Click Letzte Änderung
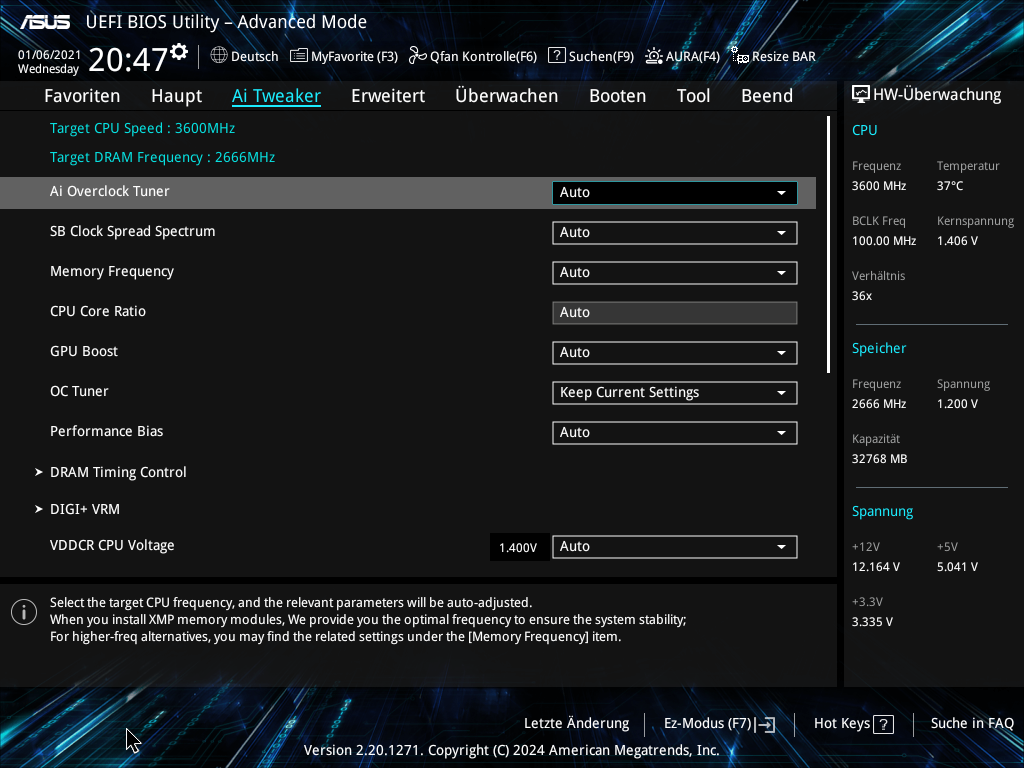This screenshot has height=768, width=1024. click(x=577, y=724)
